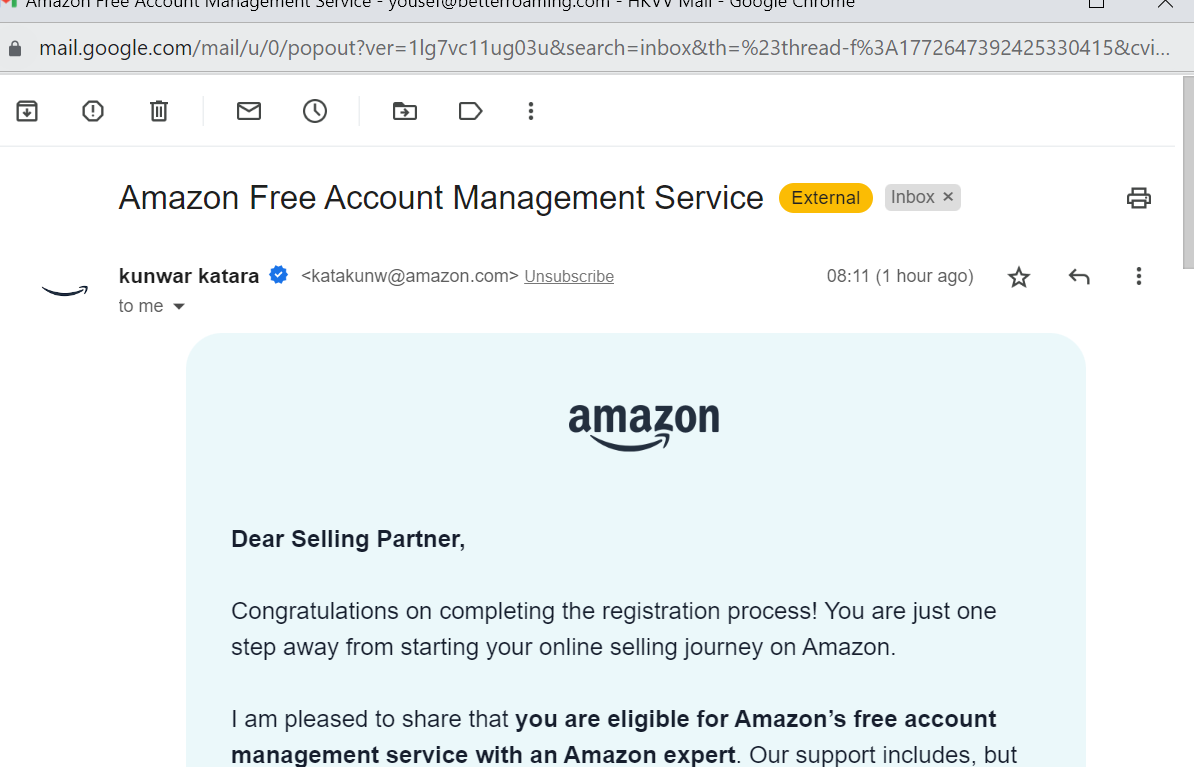Open the Move to folder icon
Screen dimensions: 1194x767
[x=405, y=111]
